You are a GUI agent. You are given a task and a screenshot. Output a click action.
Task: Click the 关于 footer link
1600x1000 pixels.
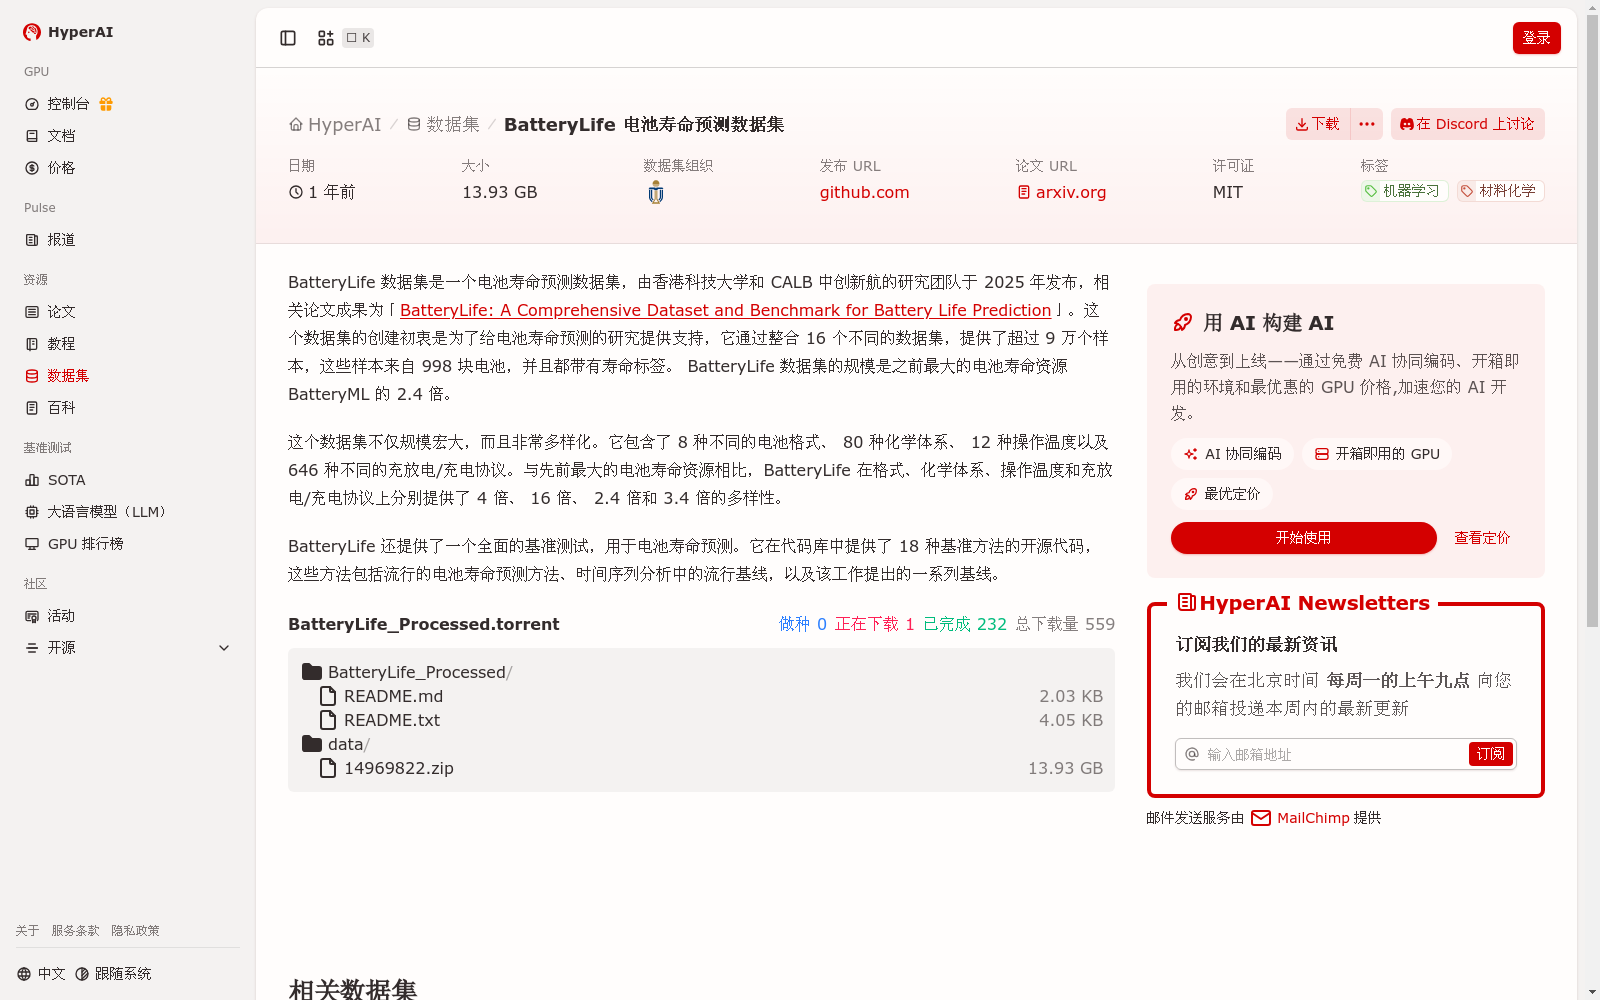tap(27, 931)
